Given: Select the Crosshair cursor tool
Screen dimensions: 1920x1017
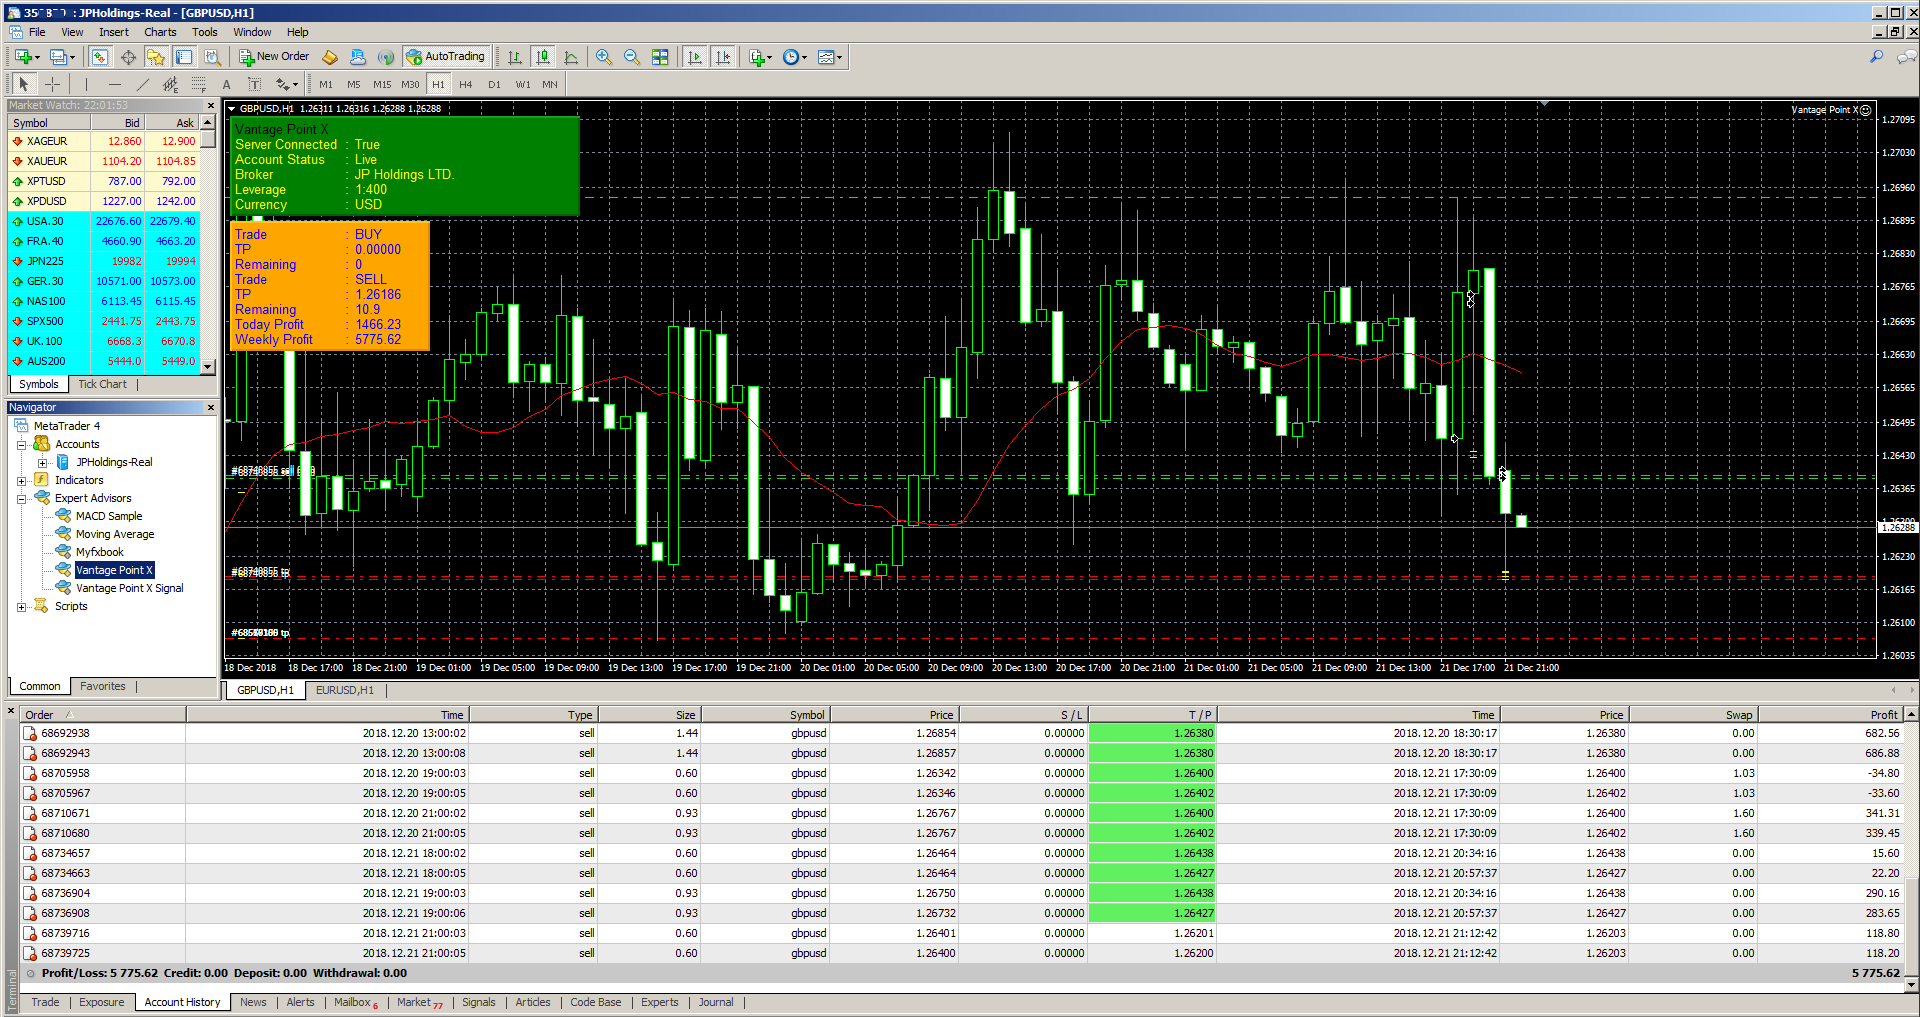Looking at the screenshot, I should (x=52, y=85).
